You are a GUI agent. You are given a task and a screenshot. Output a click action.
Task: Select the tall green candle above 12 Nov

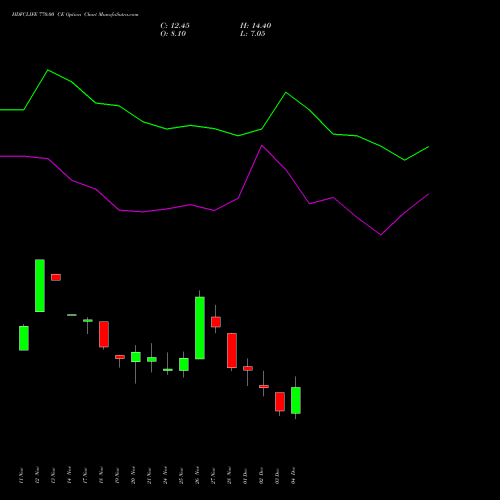pos(40,286)
